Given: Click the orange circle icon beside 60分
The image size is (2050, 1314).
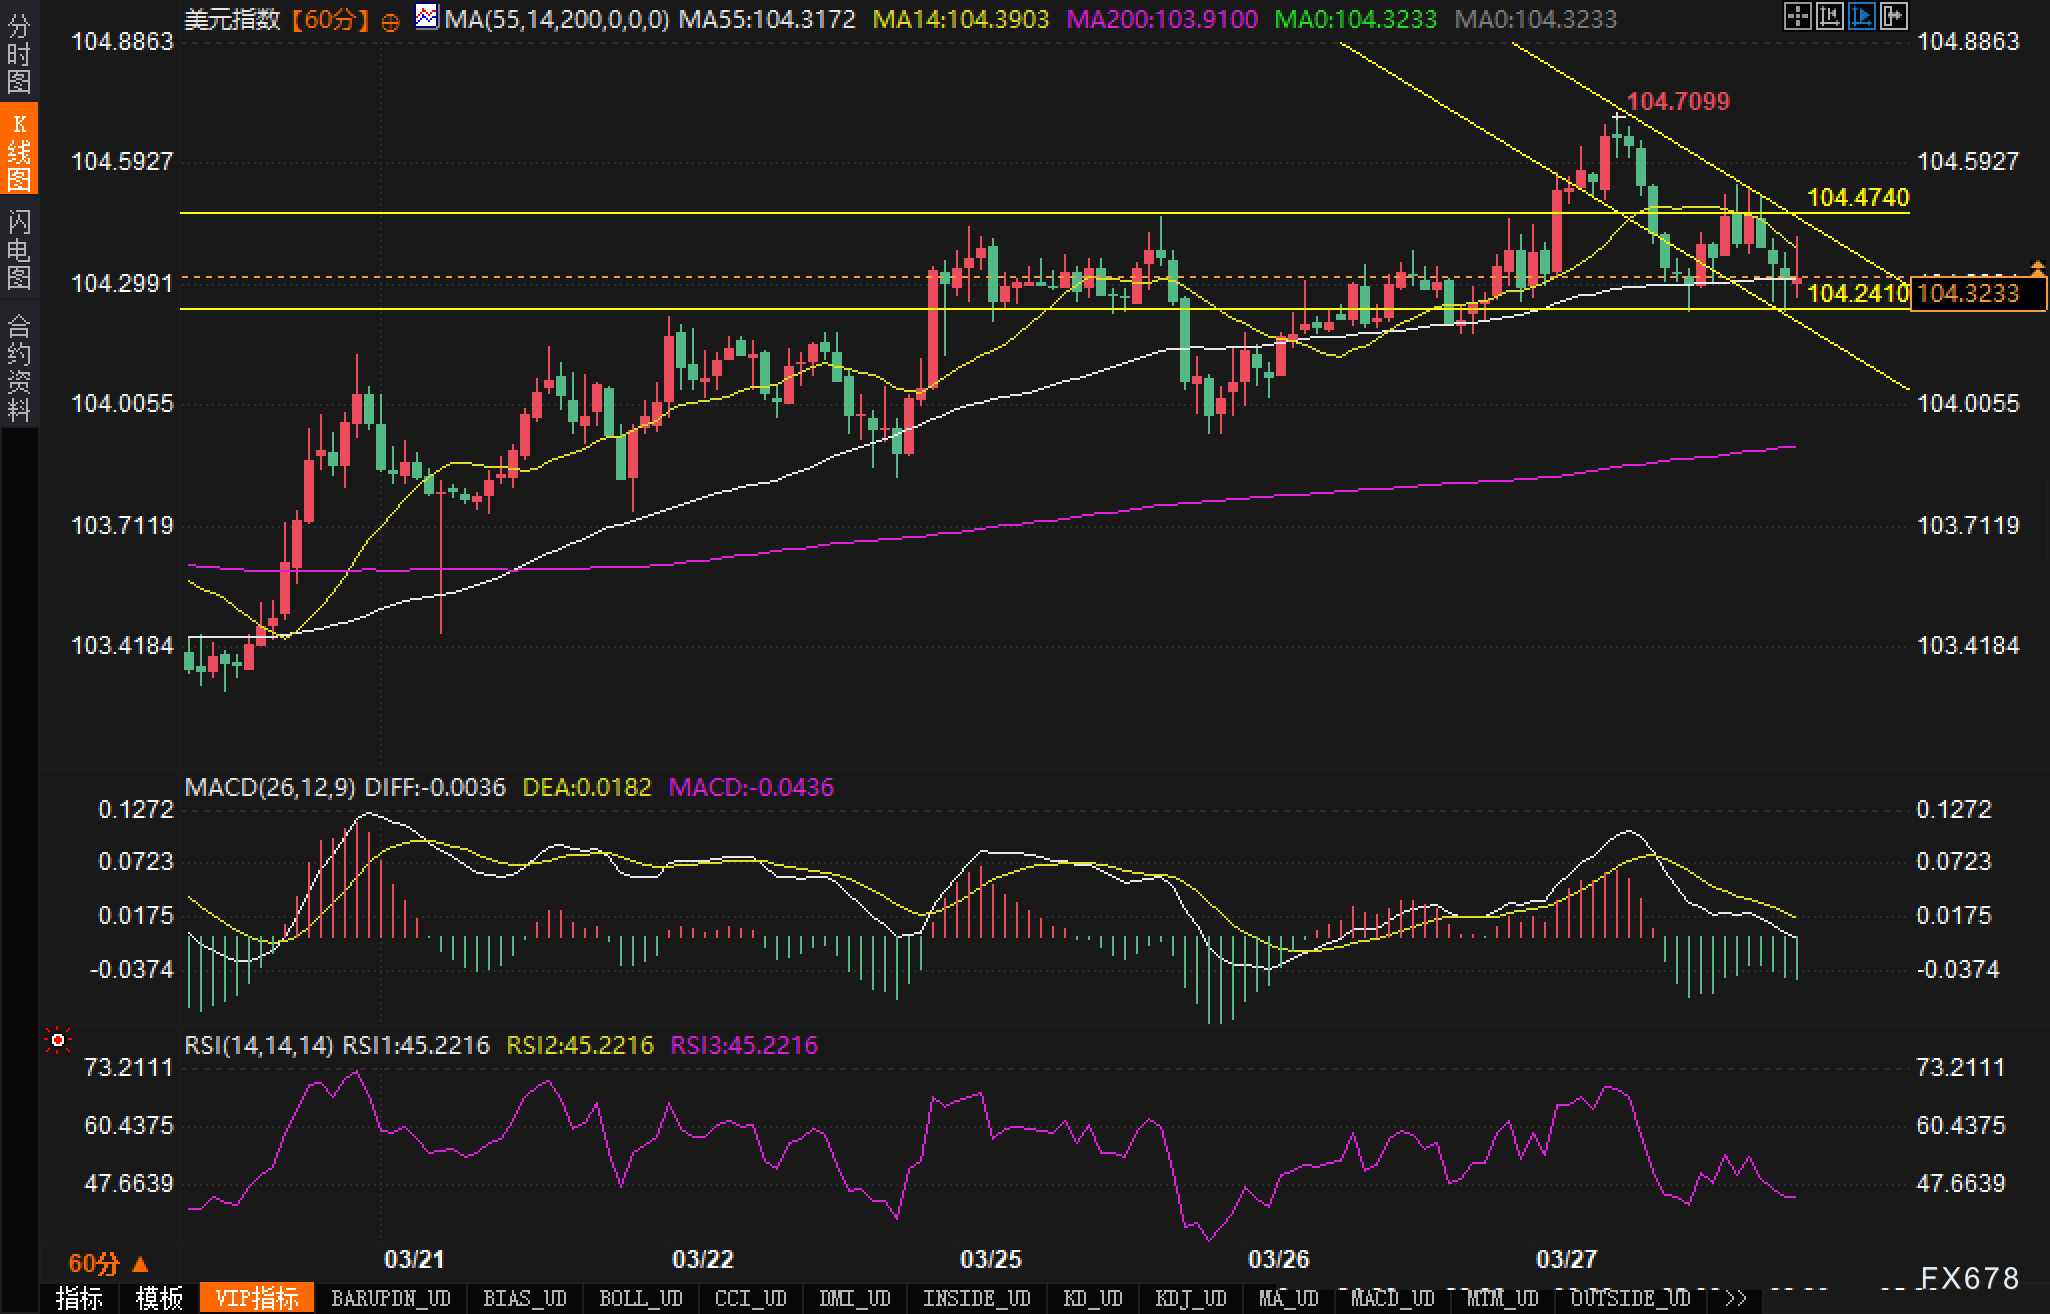Looking at the screenshot, I should pos(391,21).
